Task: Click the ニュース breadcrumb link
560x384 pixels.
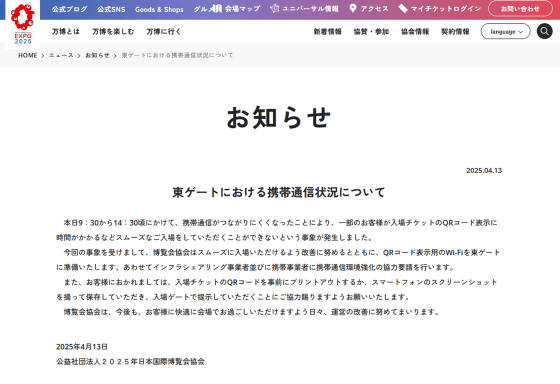Action: (61, 55)
